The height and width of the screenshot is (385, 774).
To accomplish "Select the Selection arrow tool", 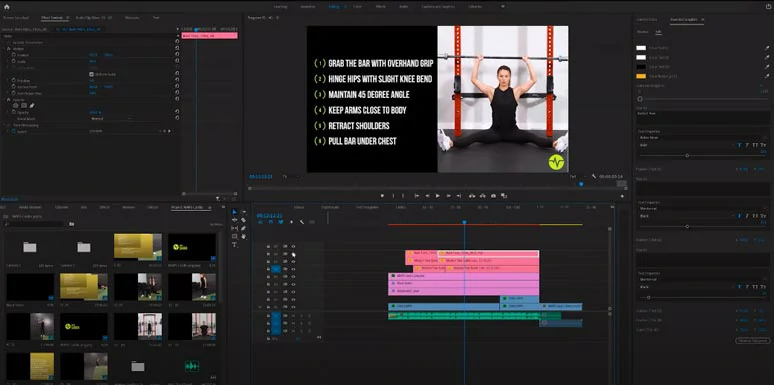I will [234, 212].
